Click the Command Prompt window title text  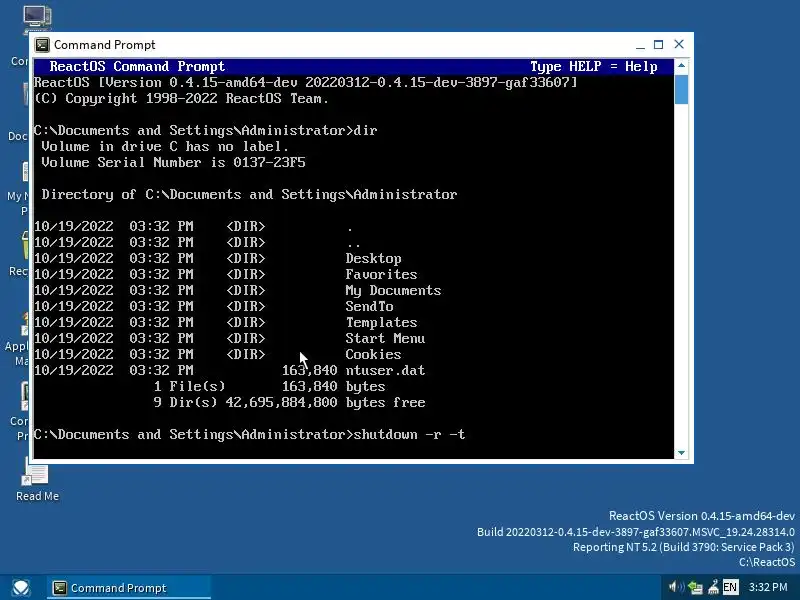pyautogui.click(x=105, y=45)
